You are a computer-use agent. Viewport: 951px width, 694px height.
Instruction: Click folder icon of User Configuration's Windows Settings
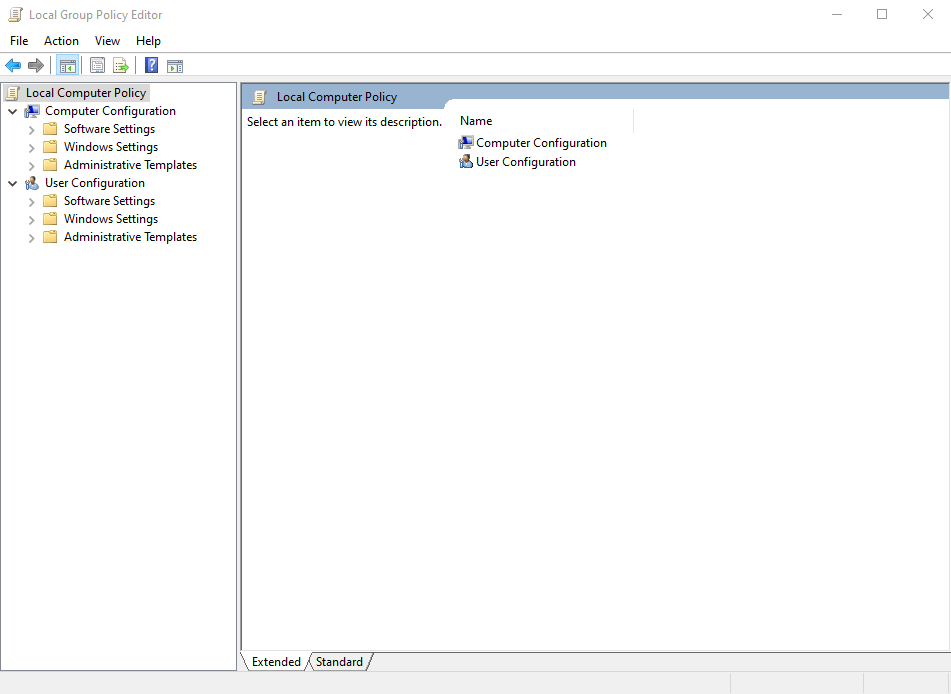(50, 218)
